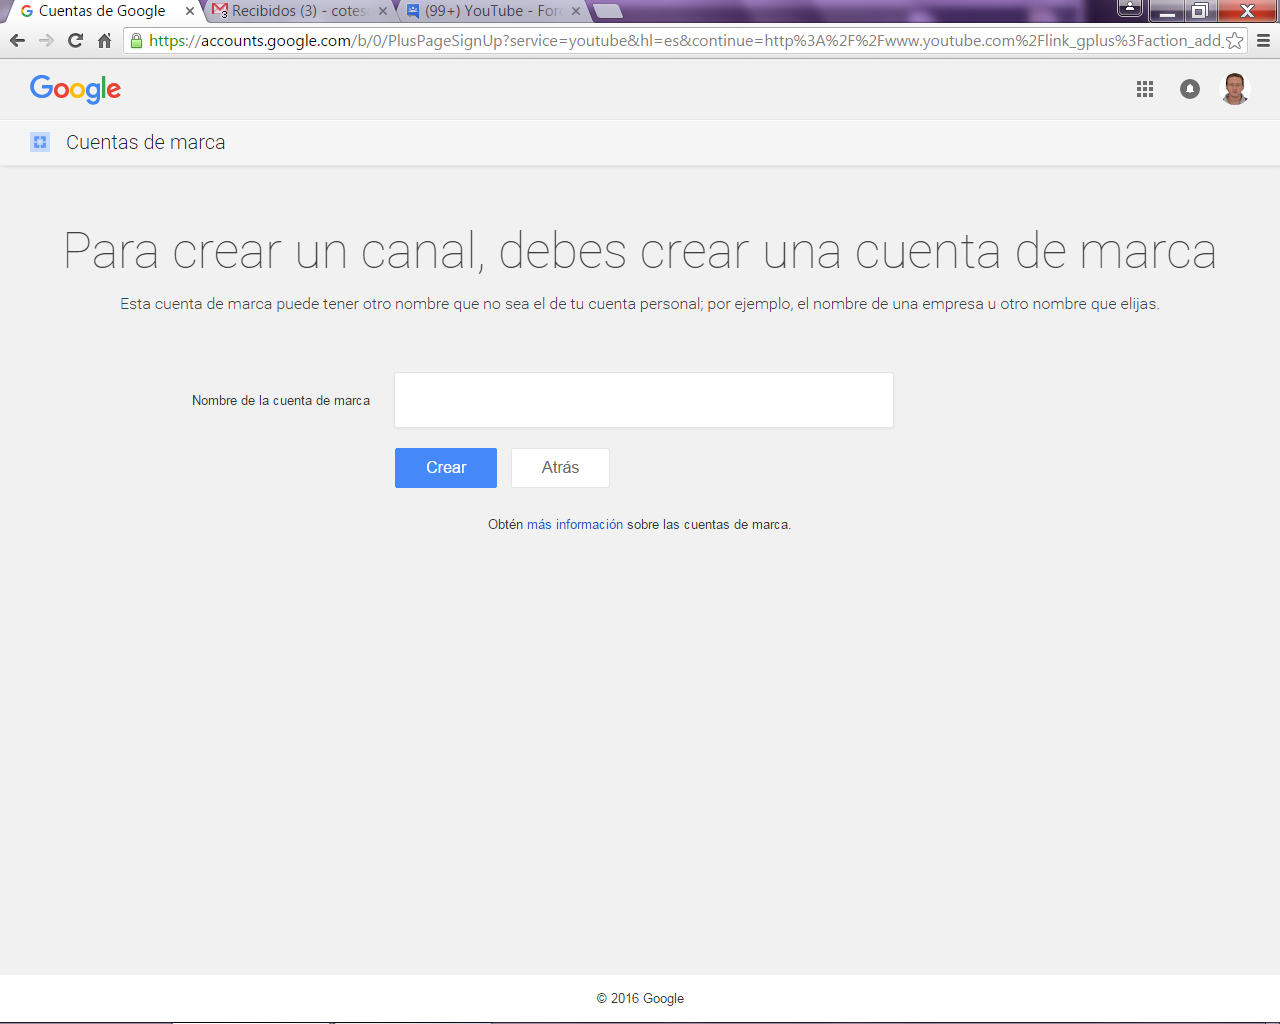Viewport: 1280px width, 1024px height.
Task: Click the 'Nombre de la cuenta de marca' label
Action: point(281,401)
